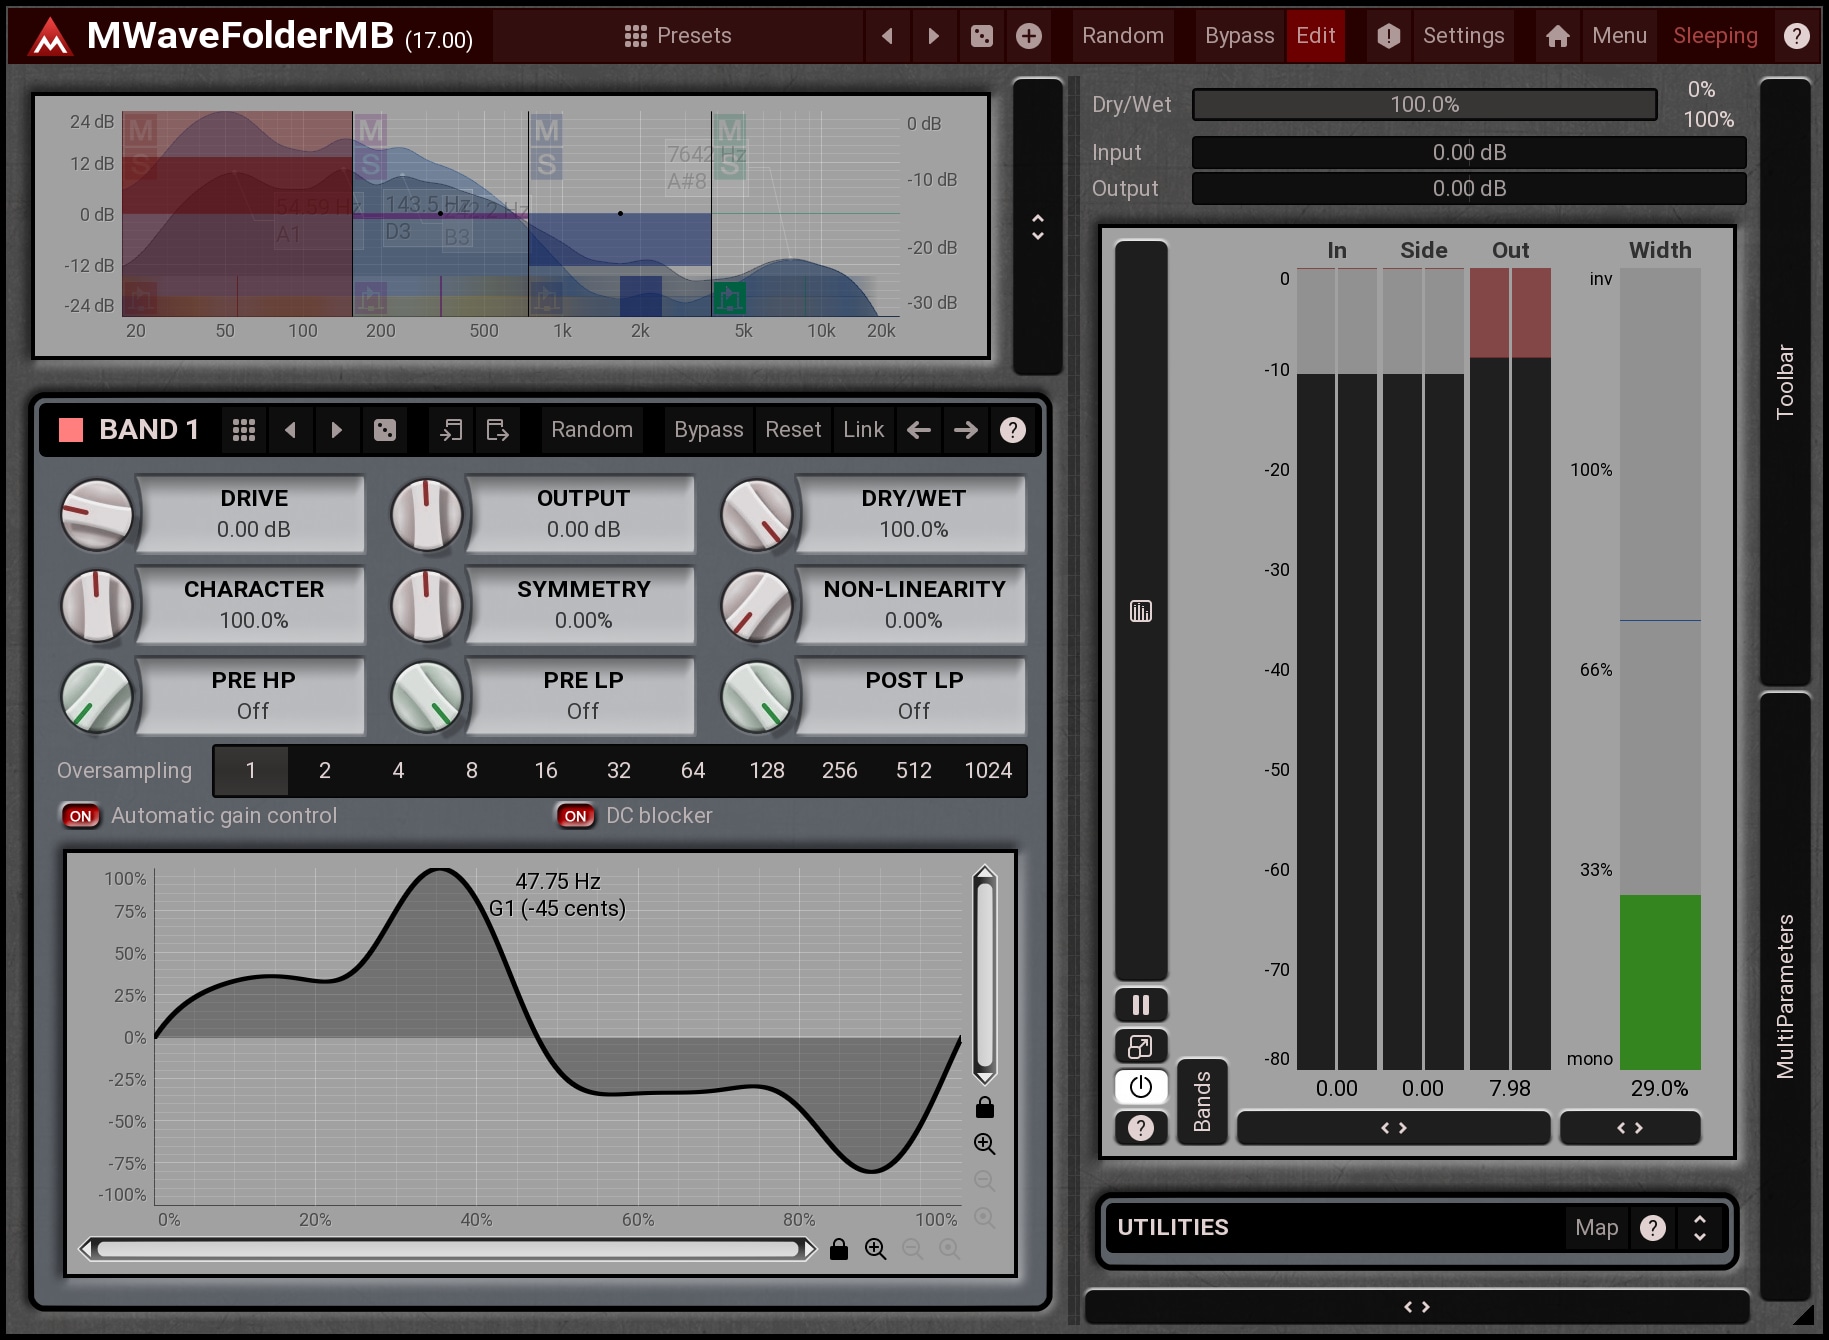Viewport: 1829px width, 1340px height.
Task: Open the band presets grid icon
Action: (244, 430)
